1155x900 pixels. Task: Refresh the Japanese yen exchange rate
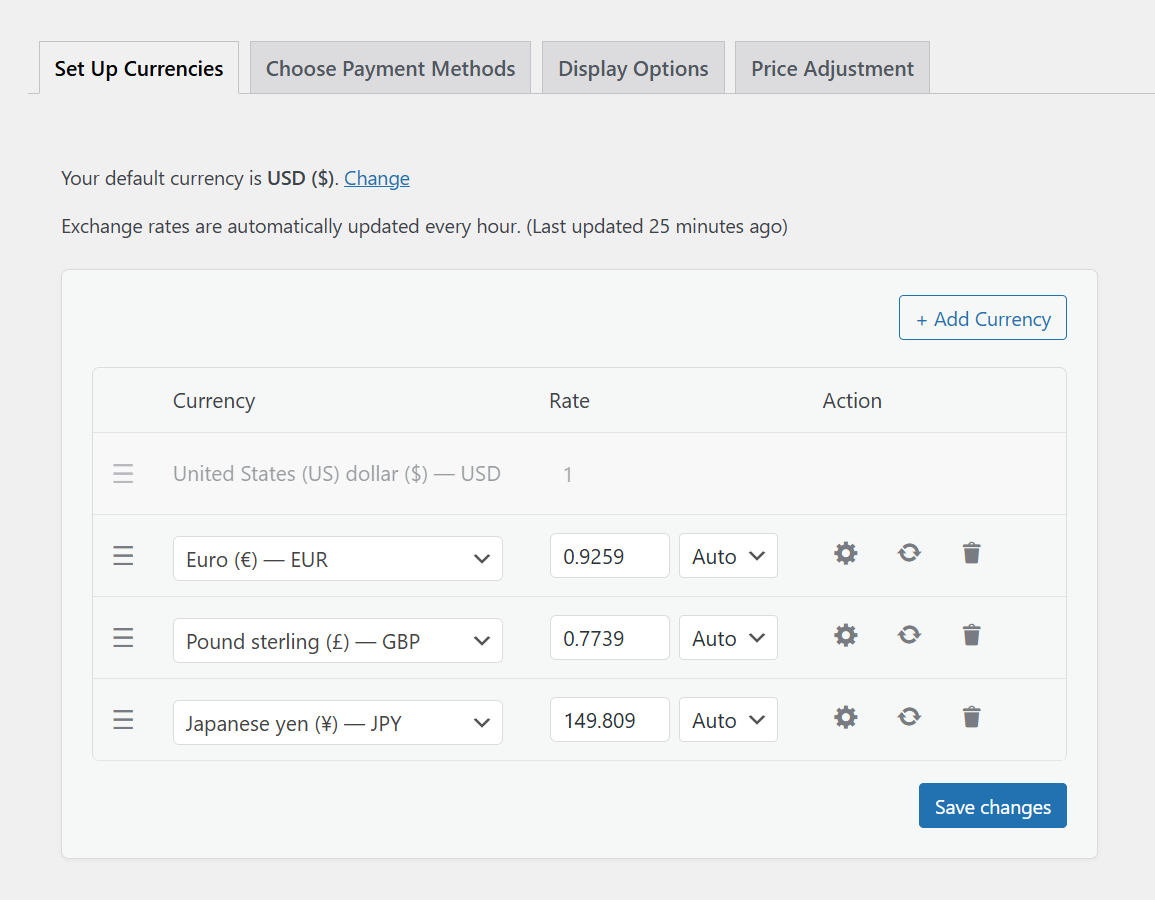click(x=909, y=717)
